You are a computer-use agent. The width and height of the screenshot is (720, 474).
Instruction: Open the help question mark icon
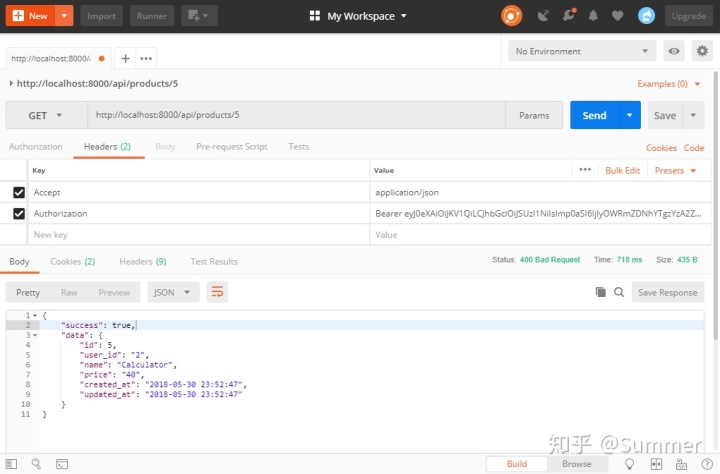pyautogui.click(x=707, y=464)
